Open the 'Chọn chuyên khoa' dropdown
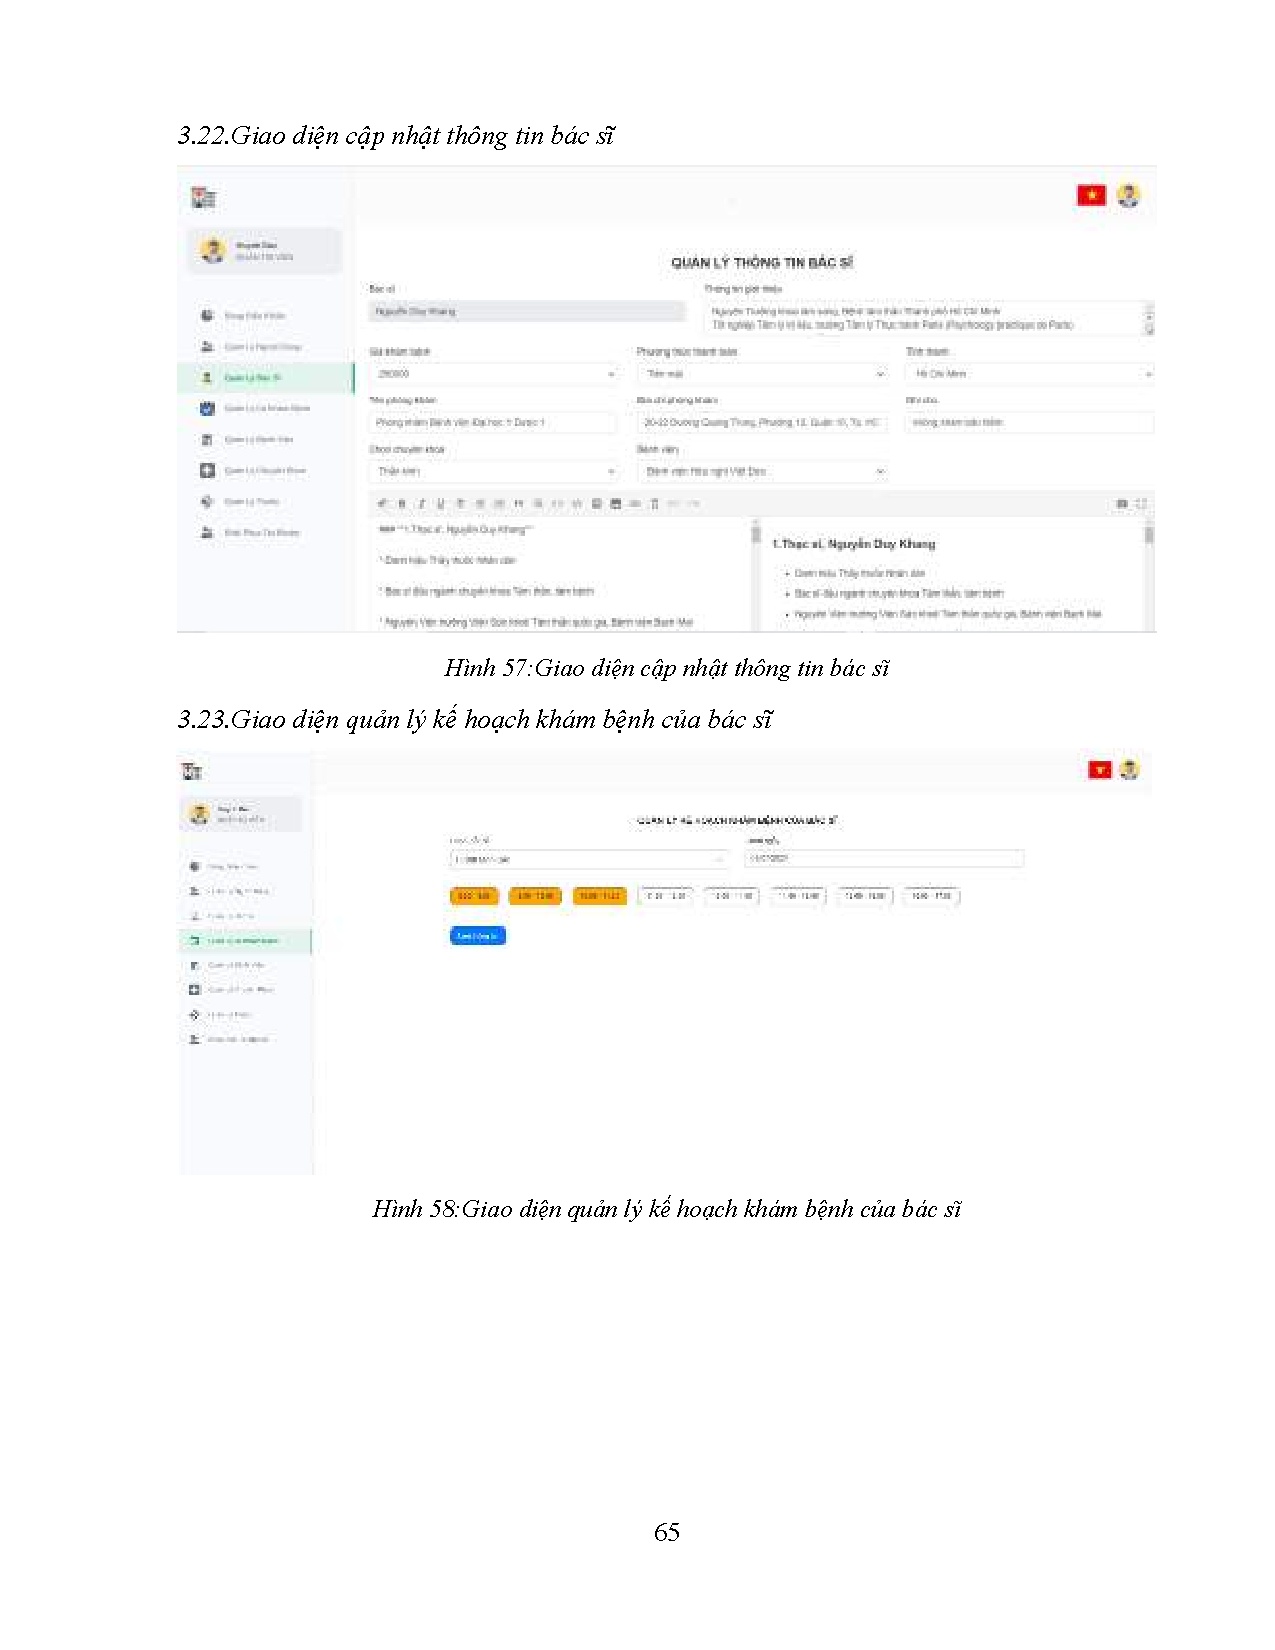1275x1650 pixels. tap(495, 472)
